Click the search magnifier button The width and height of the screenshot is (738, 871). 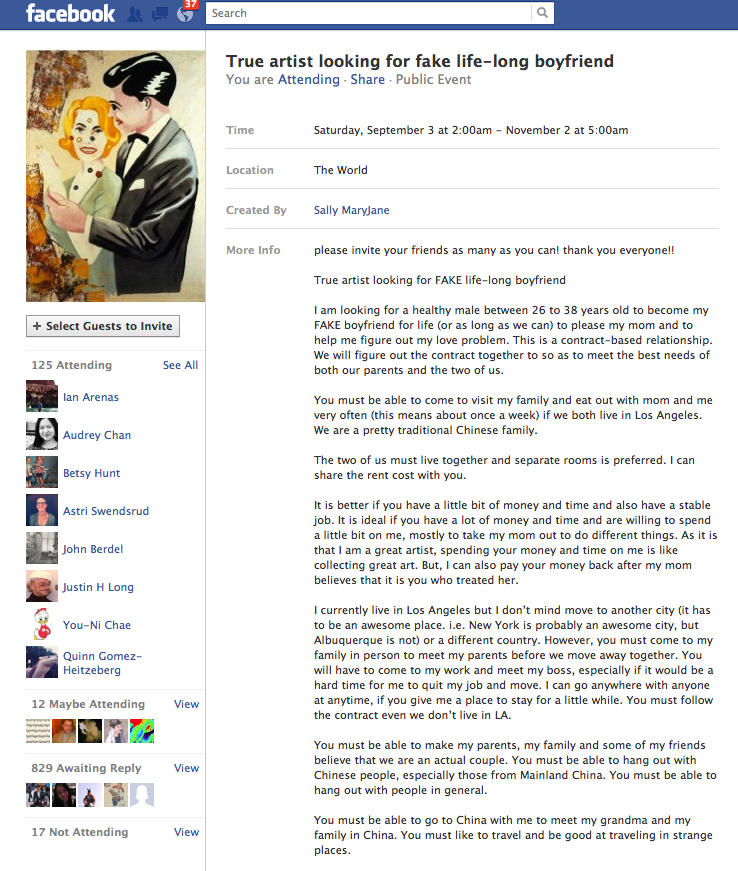point(543,13)
